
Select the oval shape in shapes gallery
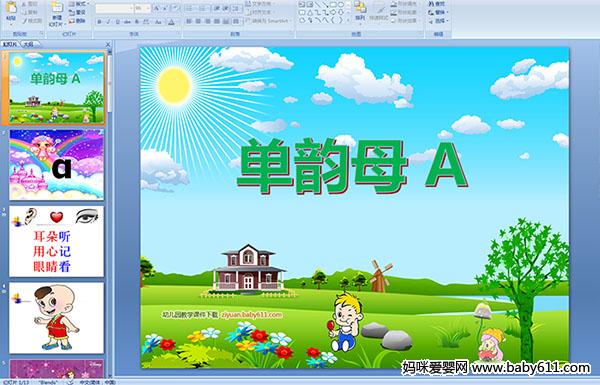pyautogui.click(x=341, y=4)
